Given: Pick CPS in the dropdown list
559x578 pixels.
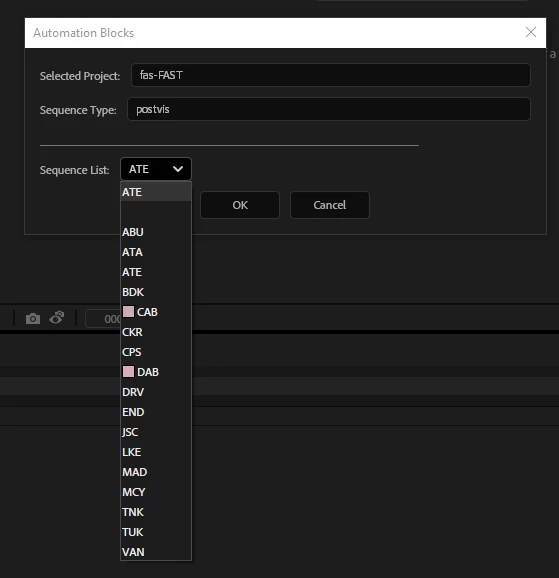Looking at the screenshot, I should coord(156,352).
